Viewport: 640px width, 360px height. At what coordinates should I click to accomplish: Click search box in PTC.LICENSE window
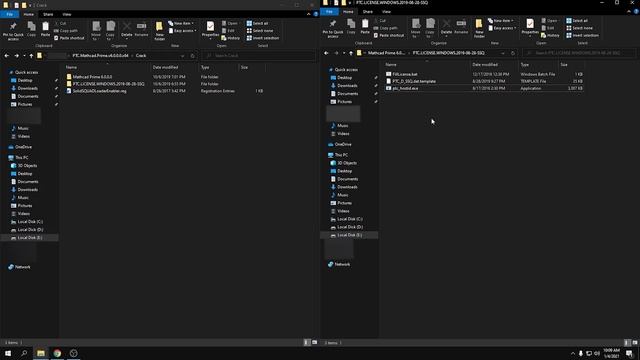pyautogui.click(x=579, y=53)
